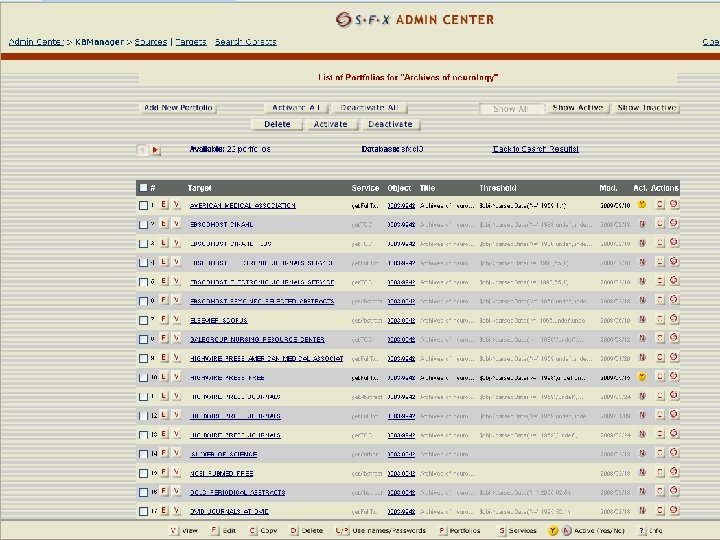Check the Highwire Press Free row checkbox
720x540 pixels.
(x=143, y=377)
